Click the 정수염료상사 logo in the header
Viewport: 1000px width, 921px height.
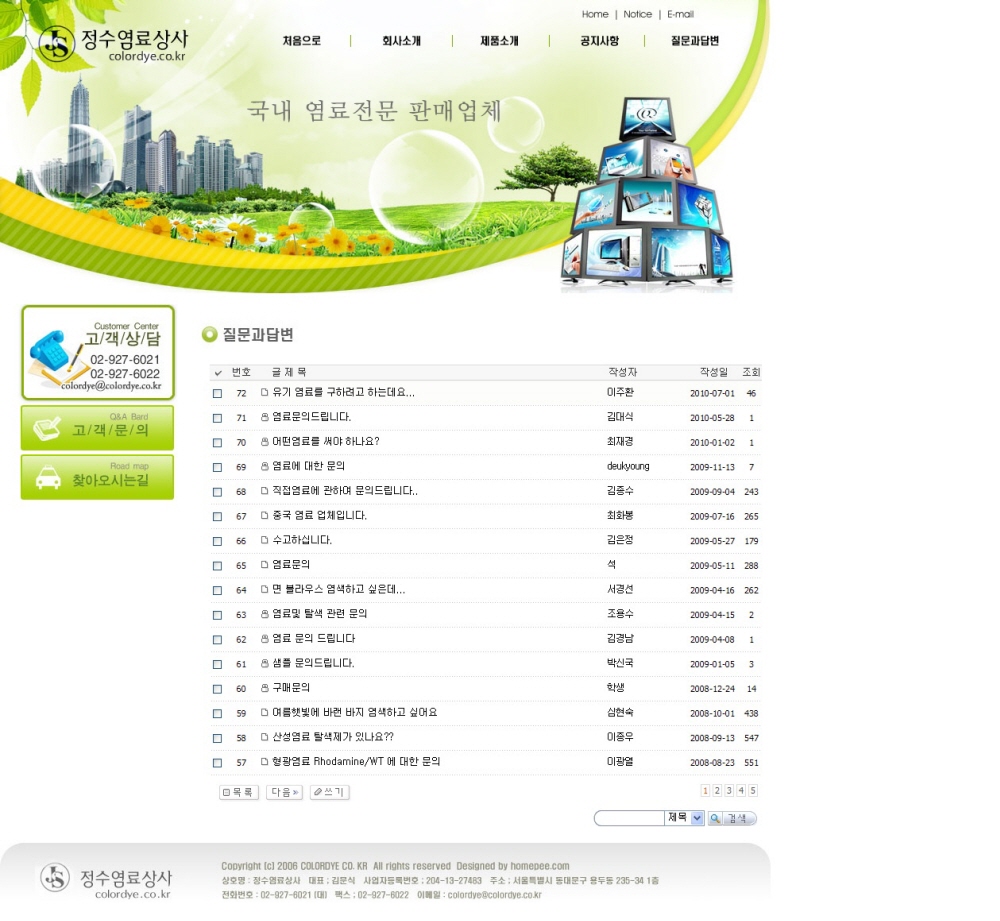tap(112, 44)
